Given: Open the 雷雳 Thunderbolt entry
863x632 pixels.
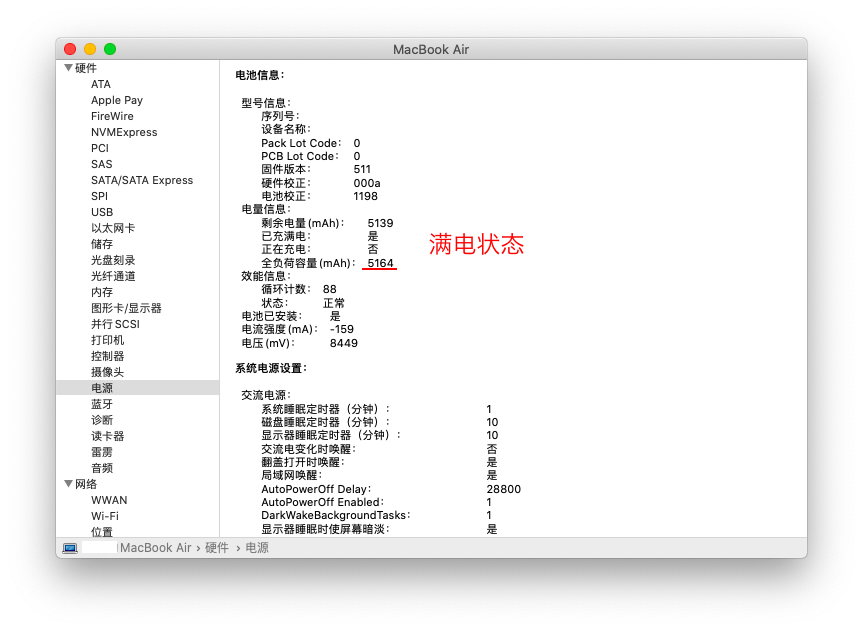Looking at the screenshot, I should tap(102, 451).
